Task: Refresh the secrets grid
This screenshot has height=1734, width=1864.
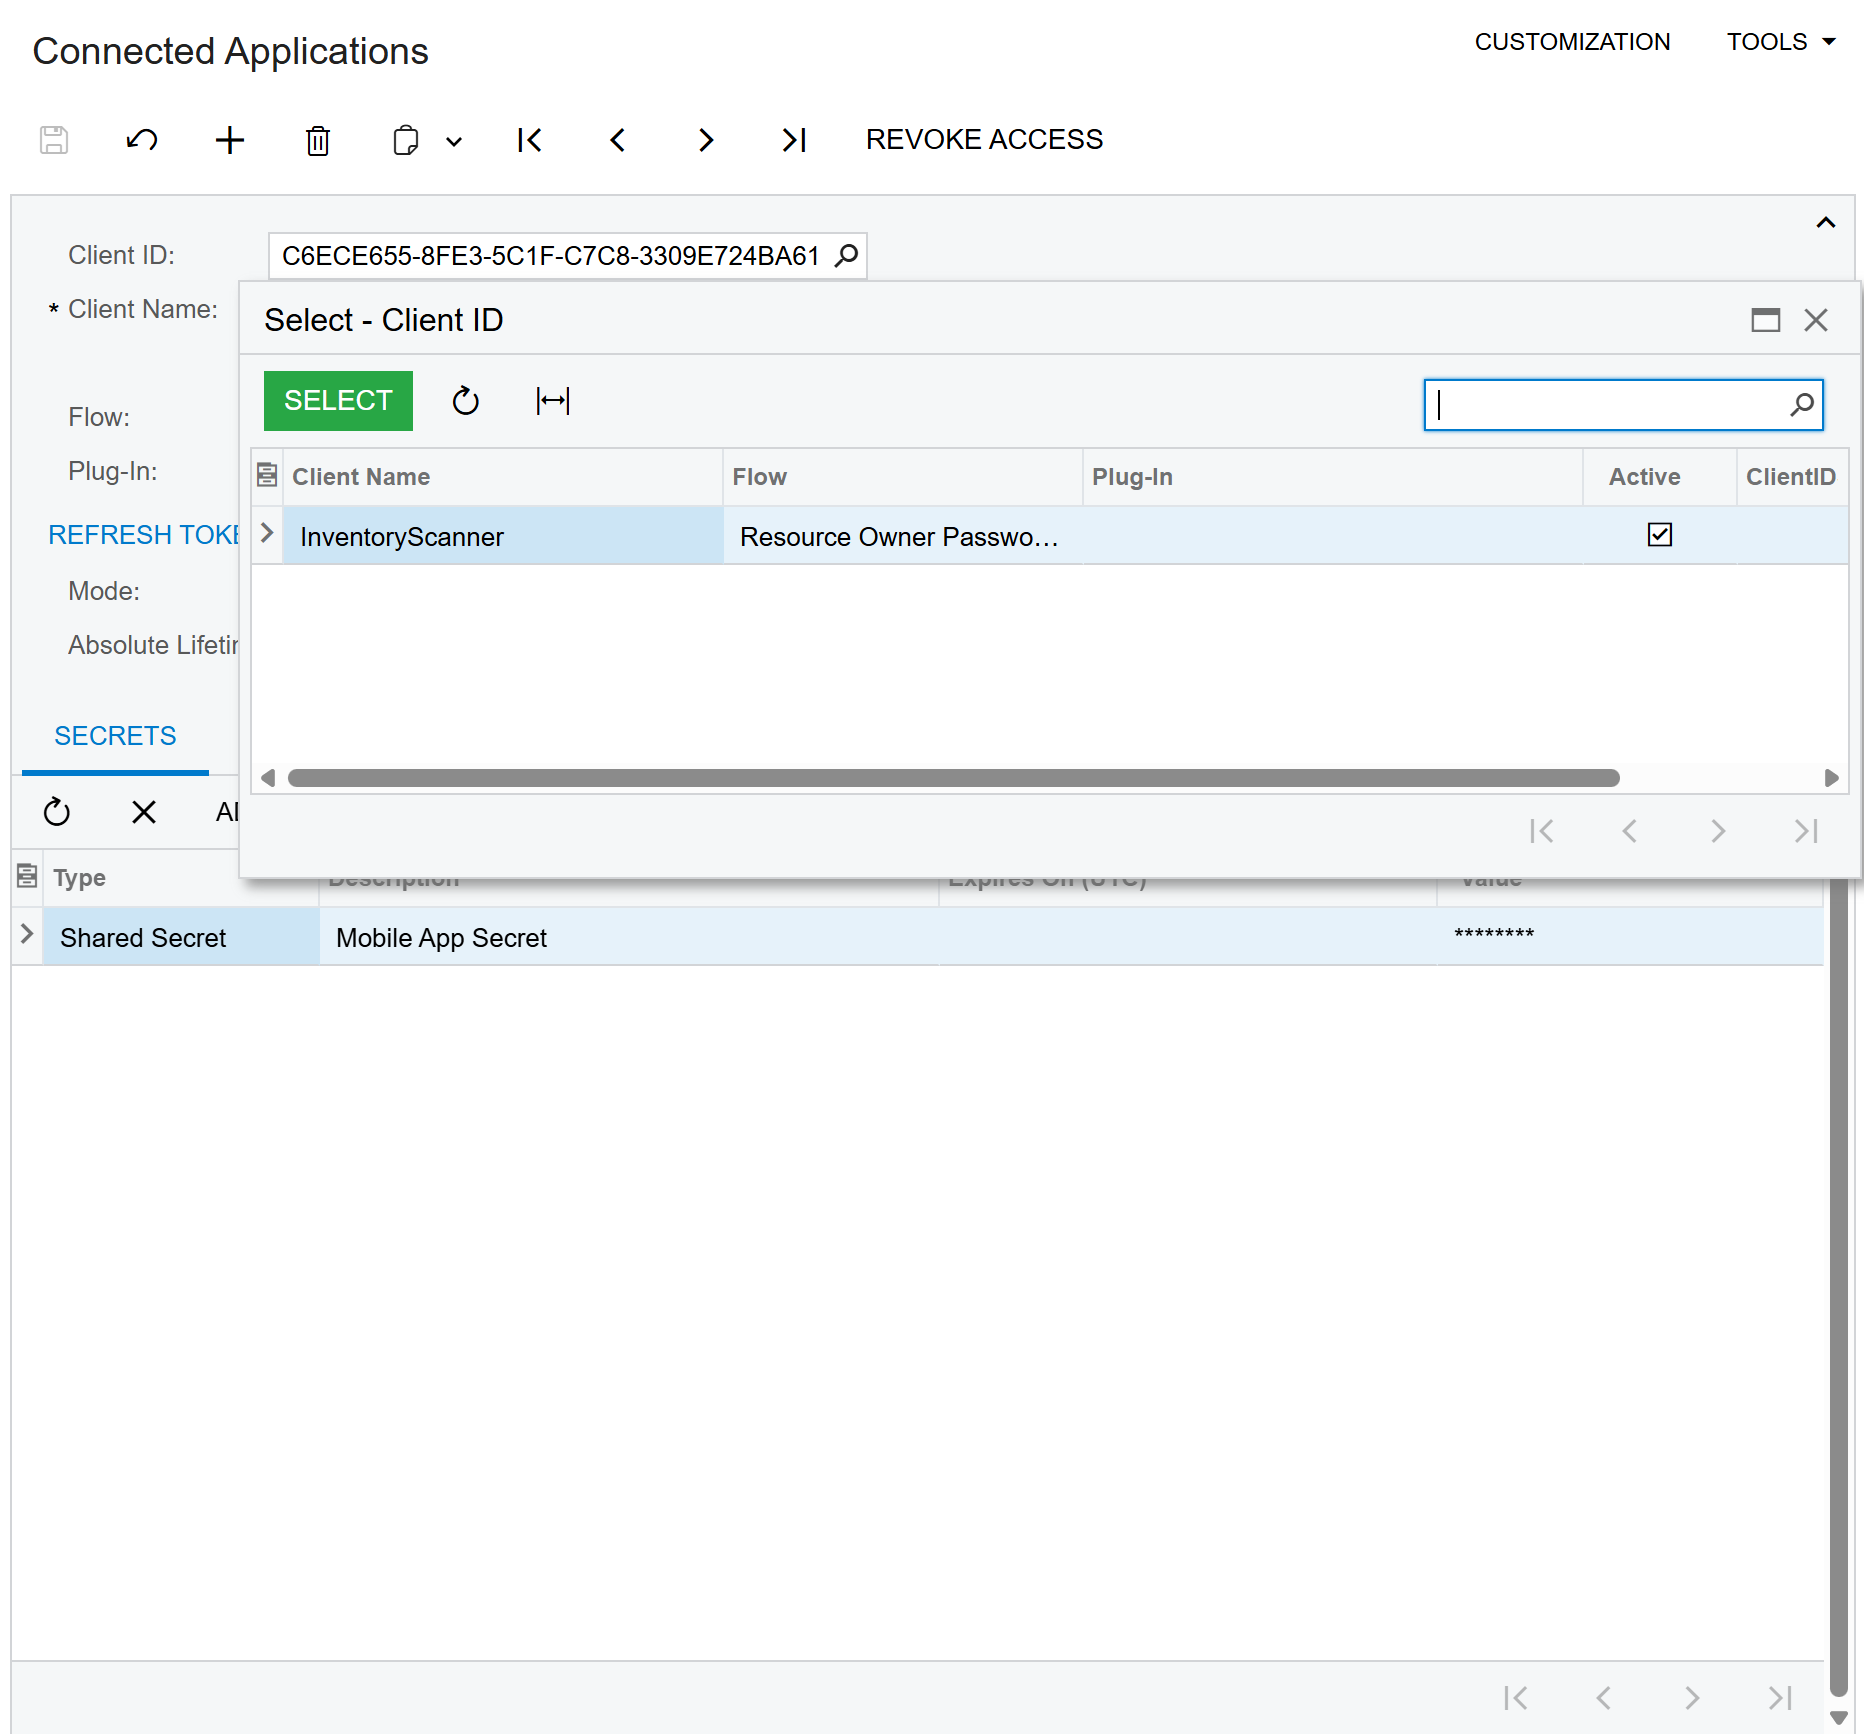Action: pyautogui.click(x=57, y=812)
